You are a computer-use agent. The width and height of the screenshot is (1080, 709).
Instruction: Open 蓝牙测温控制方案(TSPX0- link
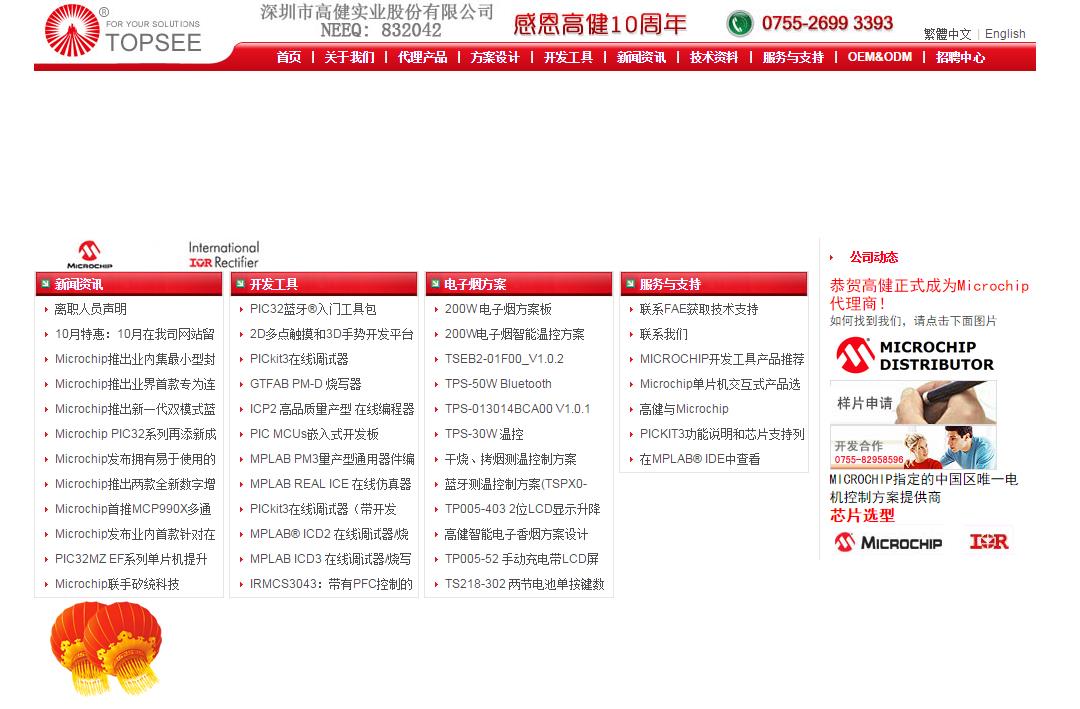[516, 484]
